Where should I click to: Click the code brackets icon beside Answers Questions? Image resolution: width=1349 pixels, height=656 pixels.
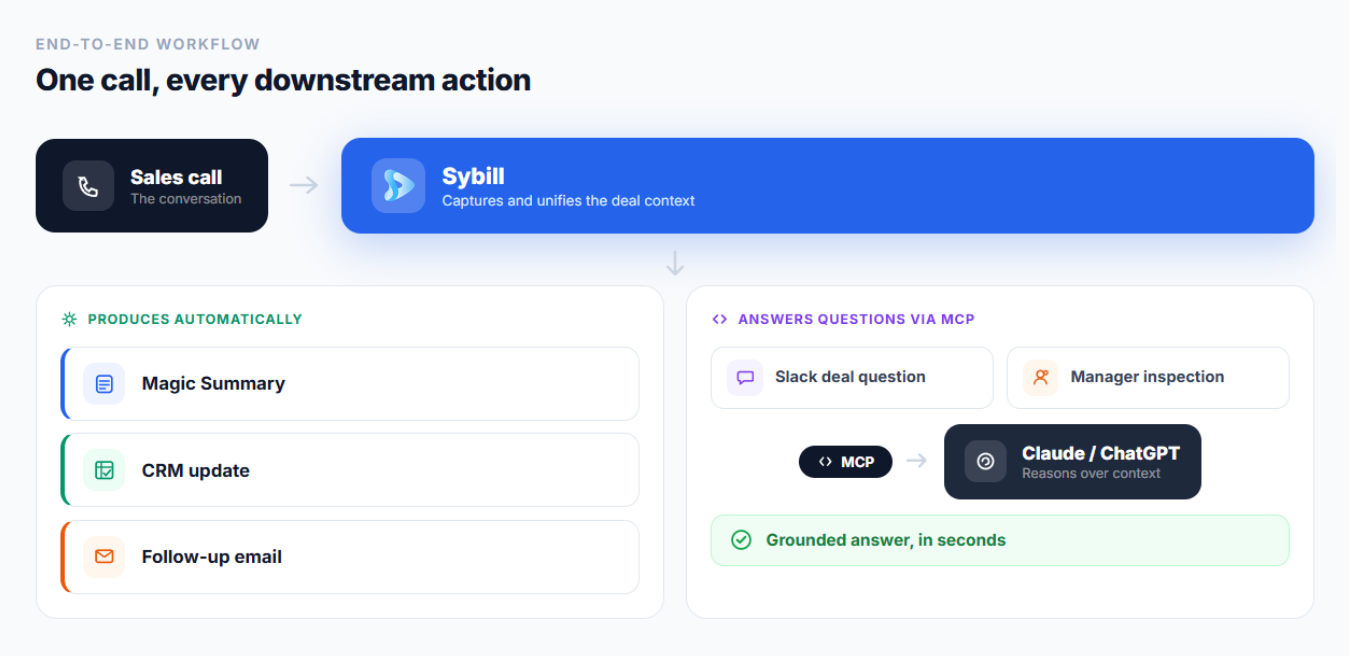tap(719, 319)
